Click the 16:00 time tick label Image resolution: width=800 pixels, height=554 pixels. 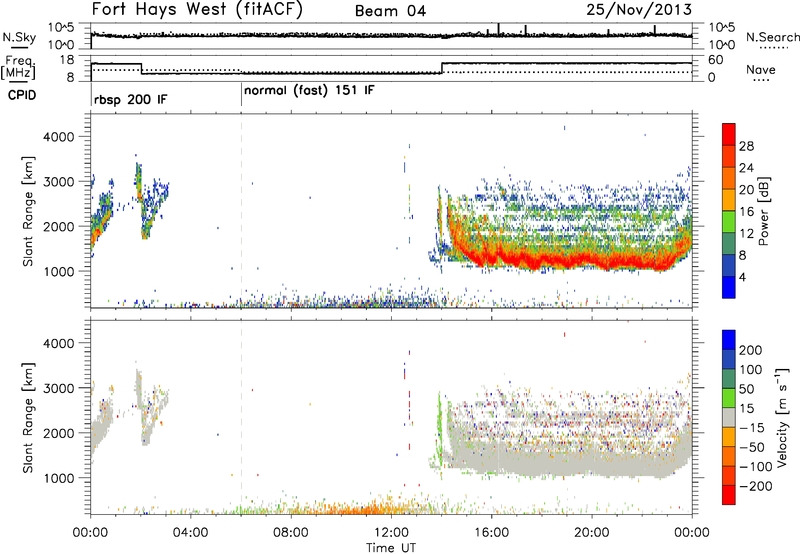point(491,533)
